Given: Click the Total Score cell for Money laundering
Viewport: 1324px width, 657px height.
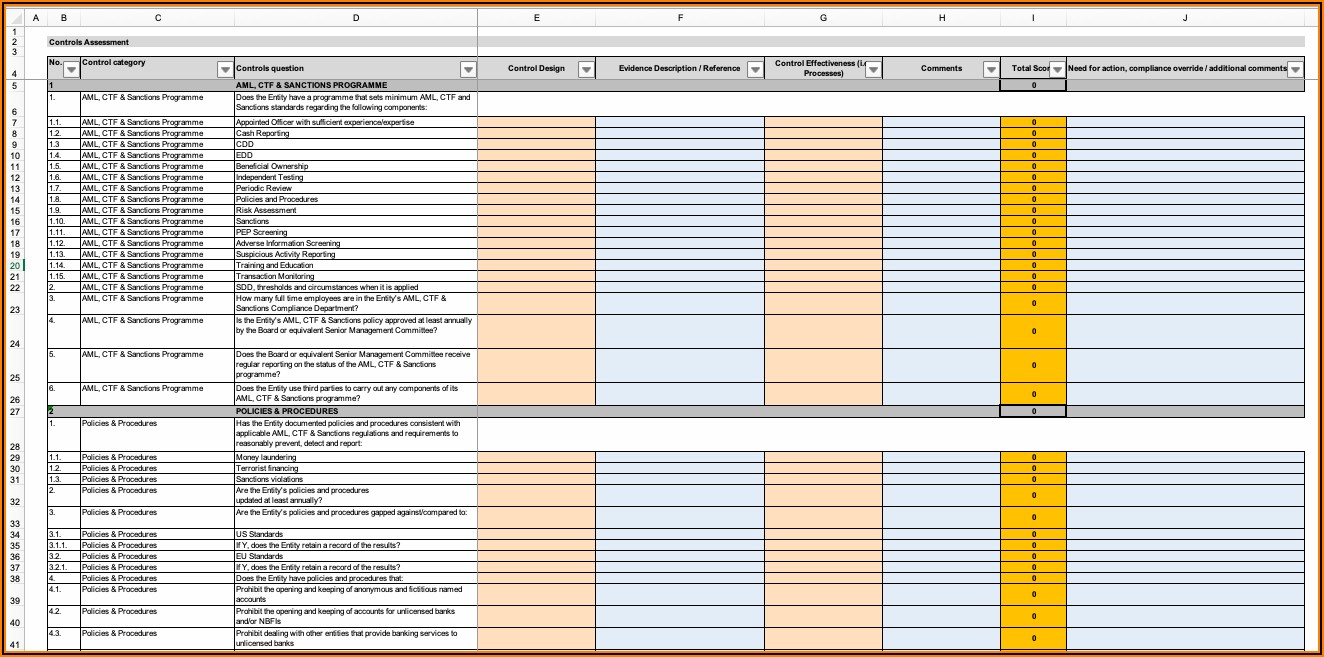Looking at the screenshot, I should (1033, 458).
